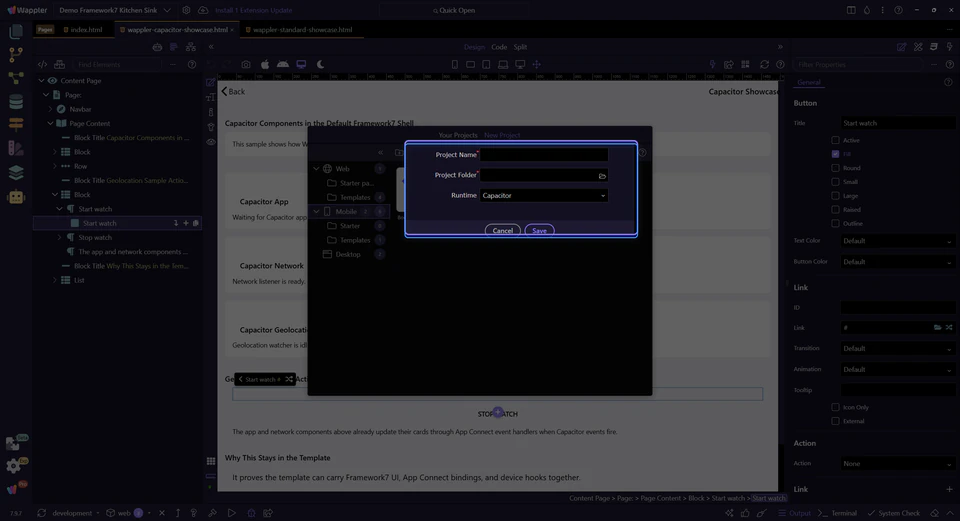Open the Workflows sidebar icon
The height and width of the screenshot is (521, 960).
click(x=16, y=78)
